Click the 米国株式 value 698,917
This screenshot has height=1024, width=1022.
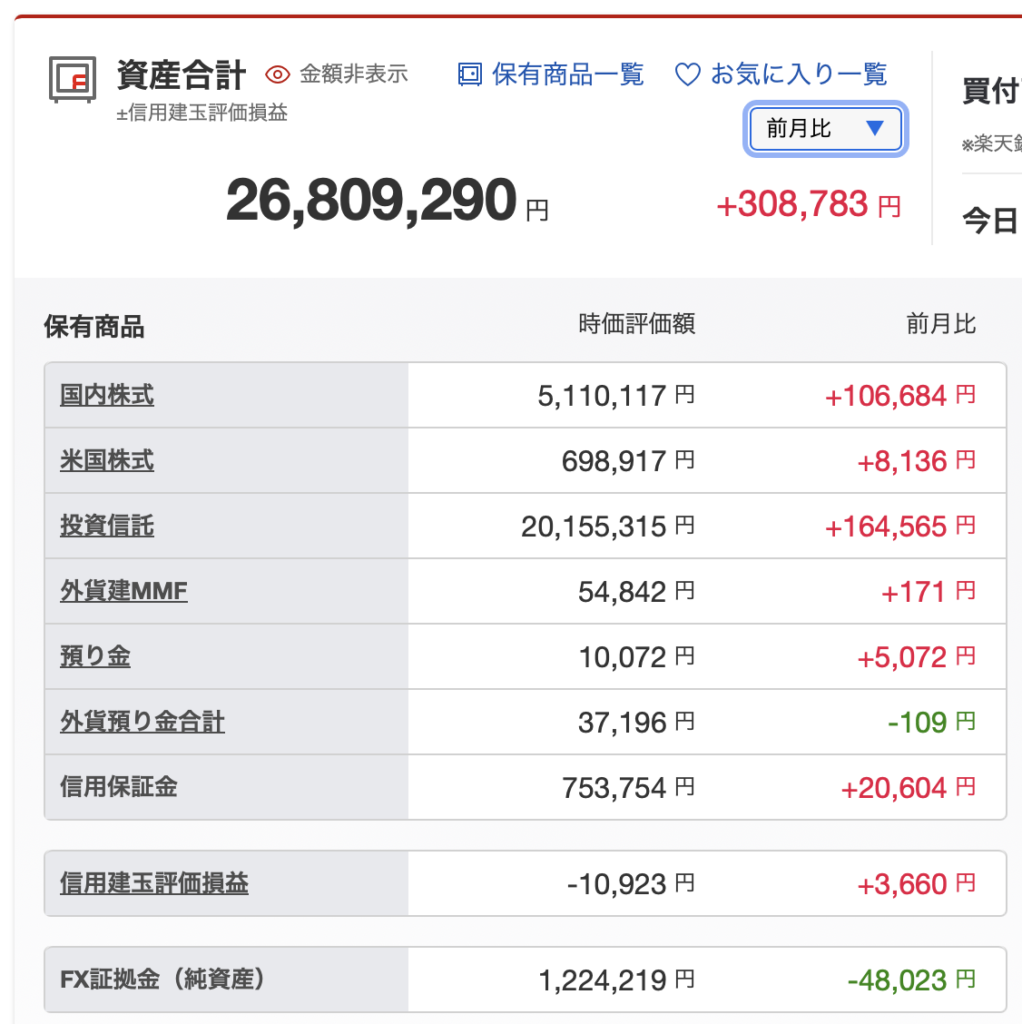click(x=614, y=461)
